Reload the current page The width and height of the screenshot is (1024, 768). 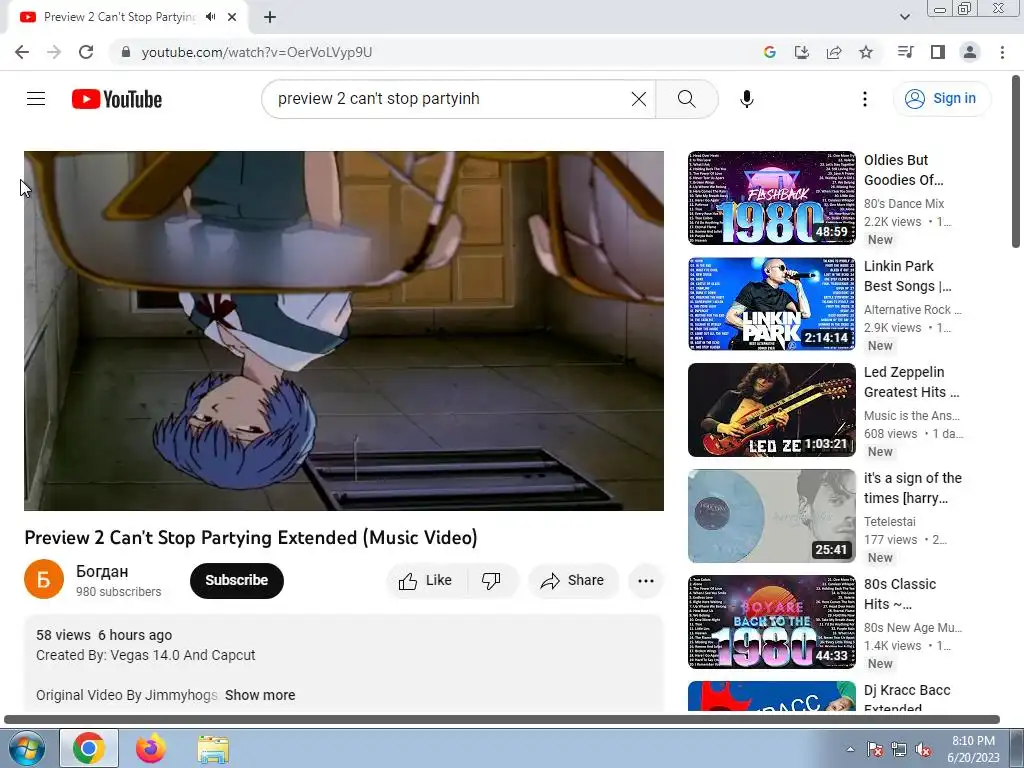pos(86,52)
